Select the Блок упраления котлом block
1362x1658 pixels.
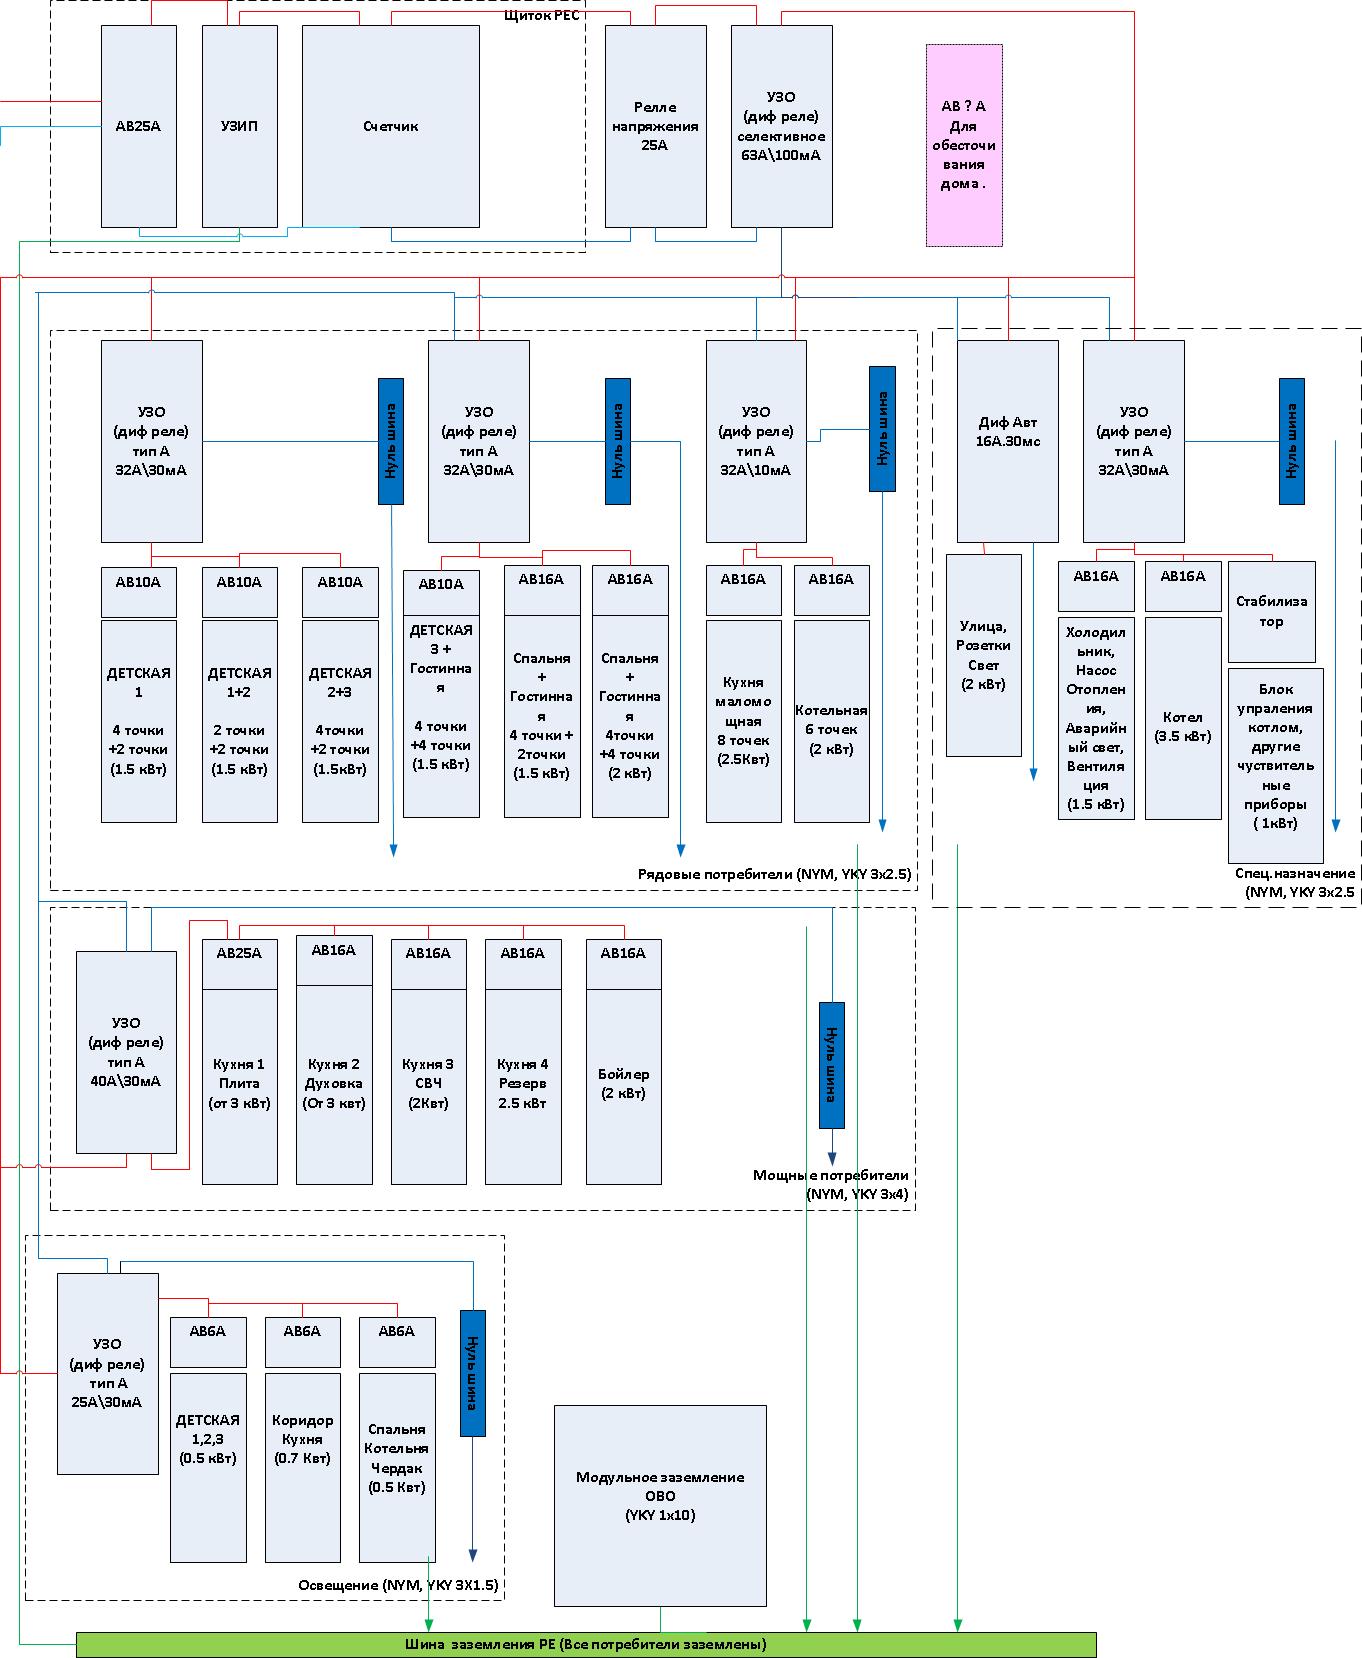[x=1276, y=765]
